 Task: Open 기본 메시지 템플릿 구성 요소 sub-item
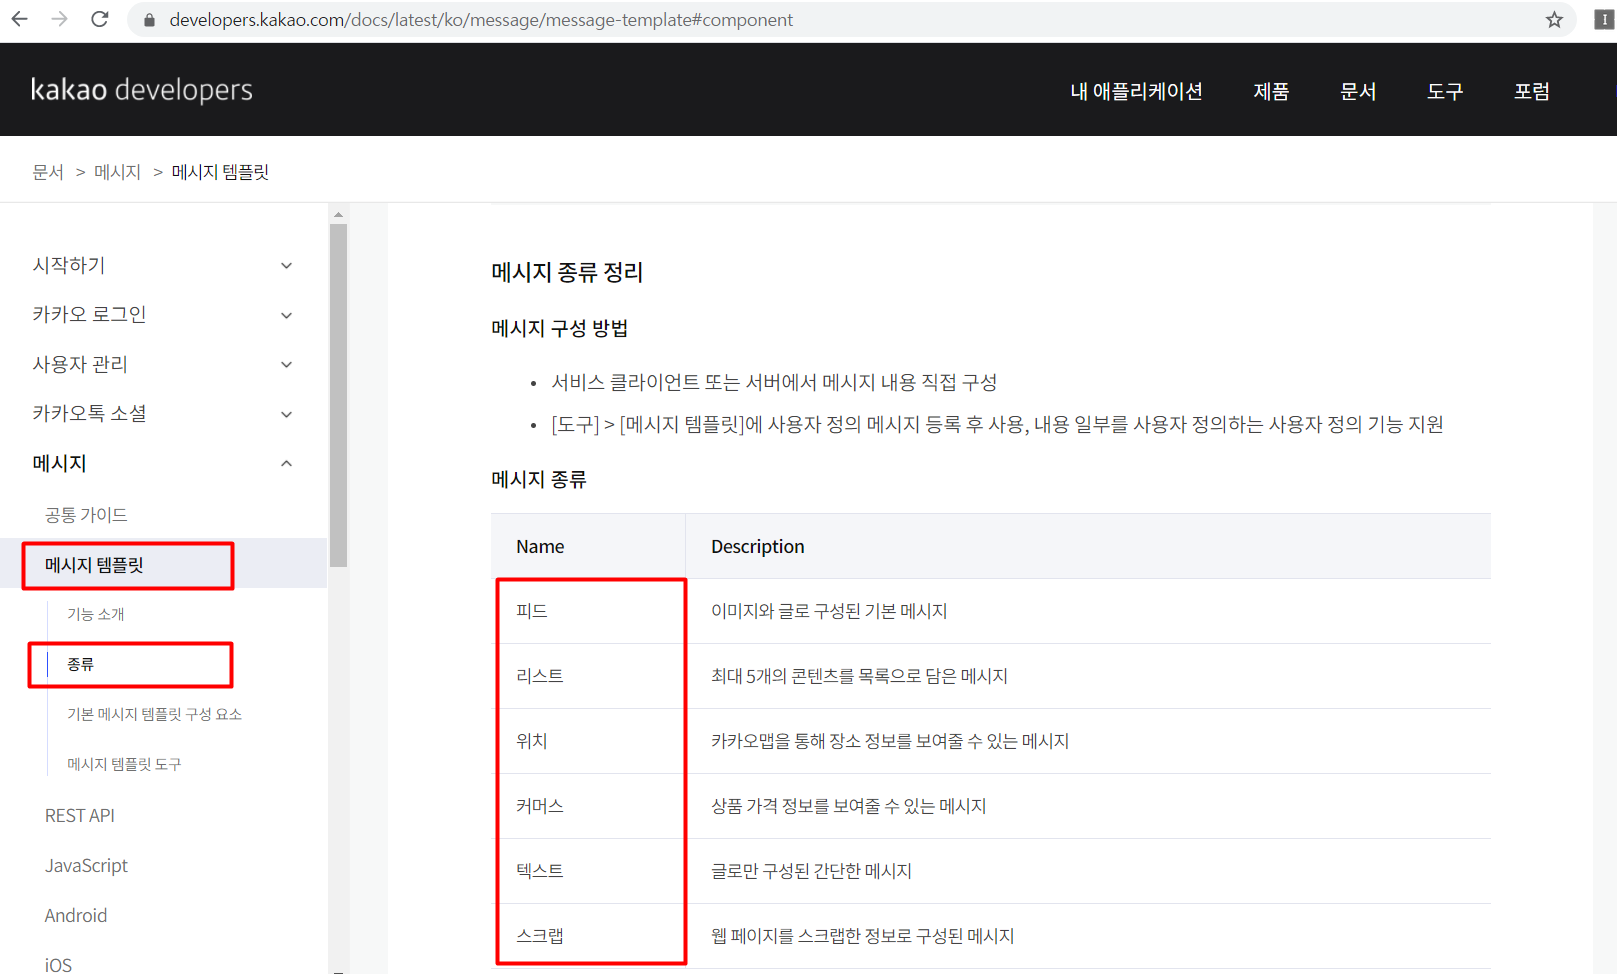pos(154,714)
